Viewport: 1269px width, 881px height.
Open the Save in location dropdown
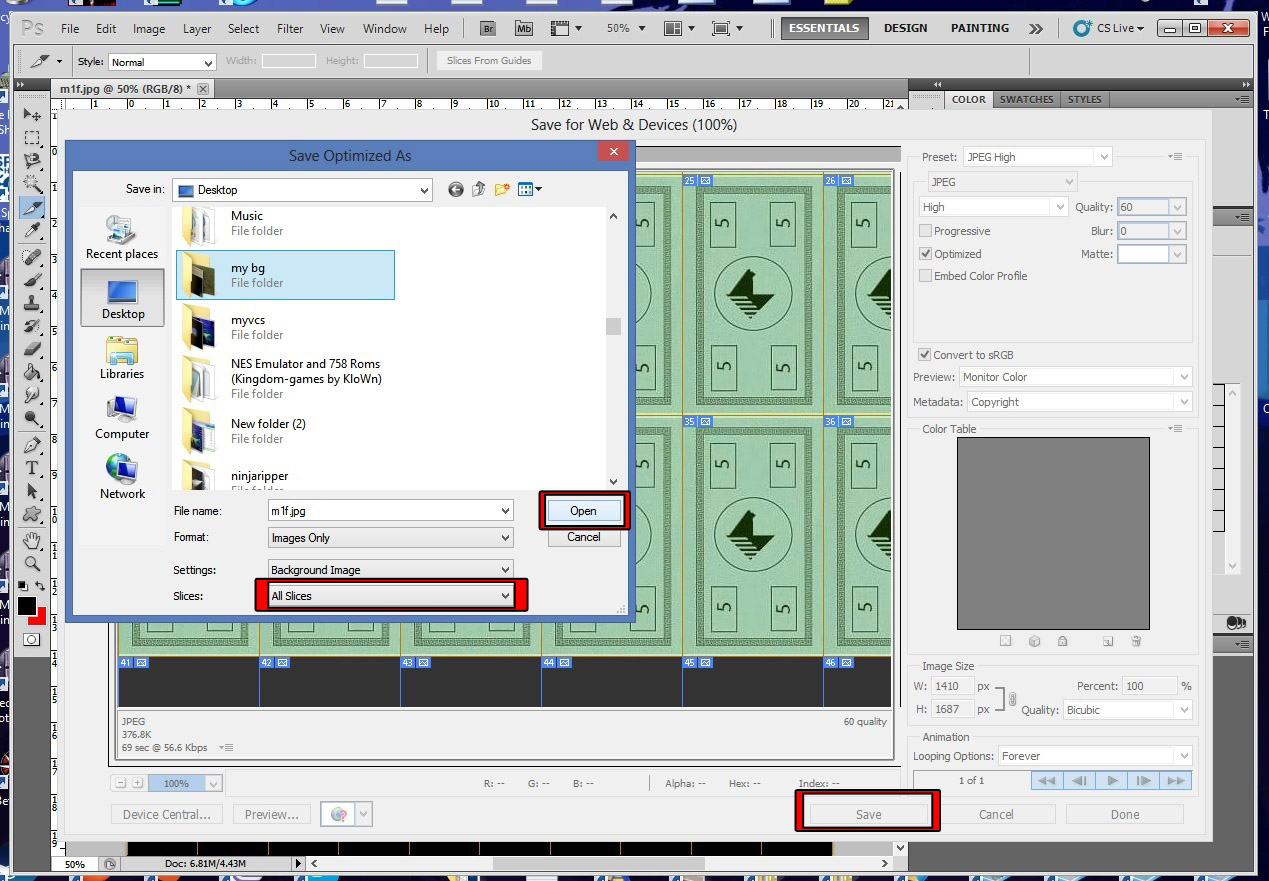point(302,190)
